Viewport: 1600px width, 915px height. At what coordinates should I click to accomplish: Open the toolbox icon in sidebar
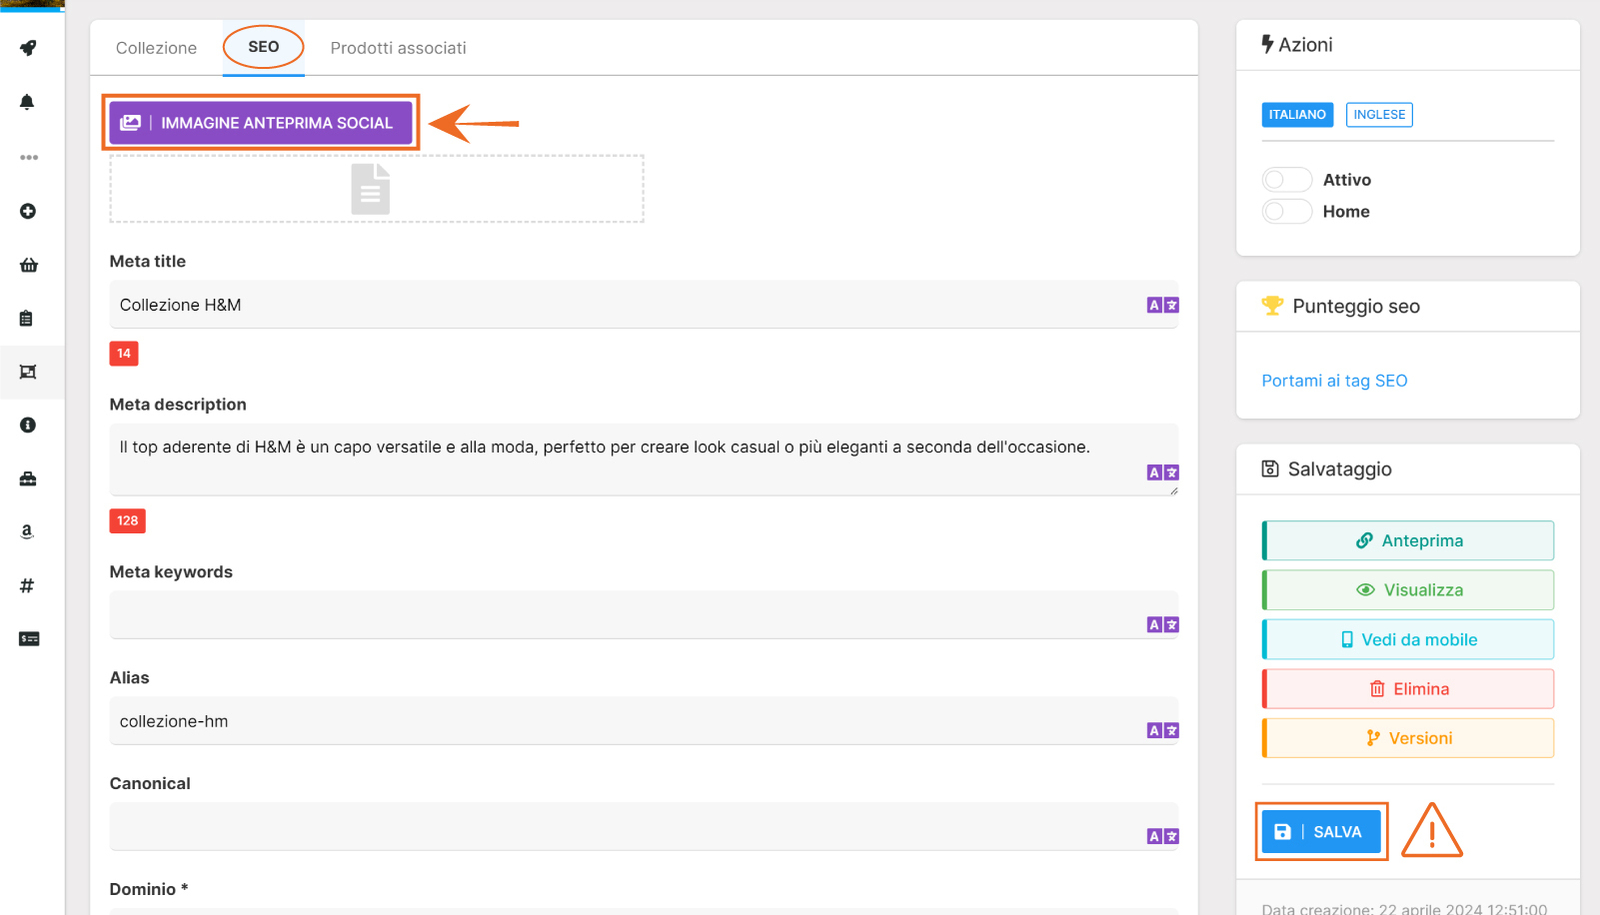click(x=28, y=479)
